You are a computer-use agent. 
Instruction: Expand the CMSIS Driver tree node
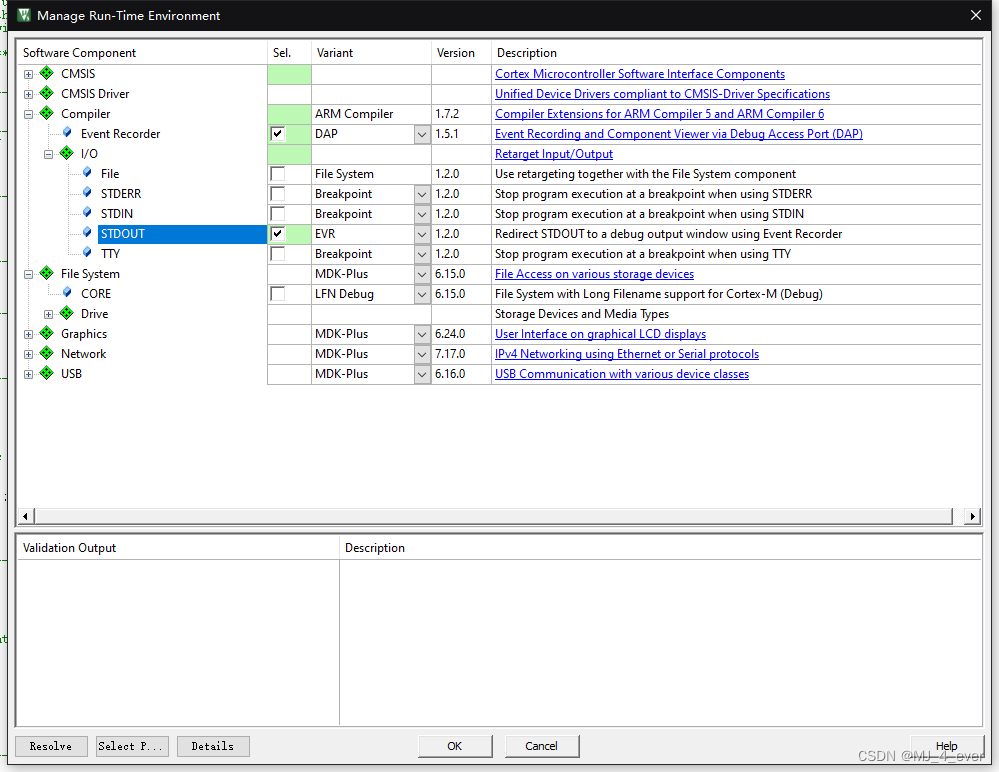pos(29,94)
